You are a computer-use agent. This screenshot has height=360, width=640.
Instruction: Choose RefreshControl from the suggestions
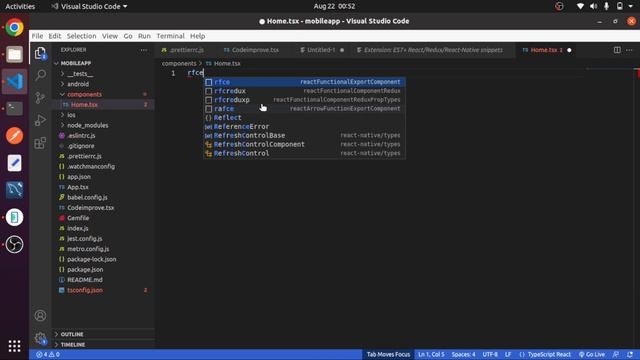304,153
